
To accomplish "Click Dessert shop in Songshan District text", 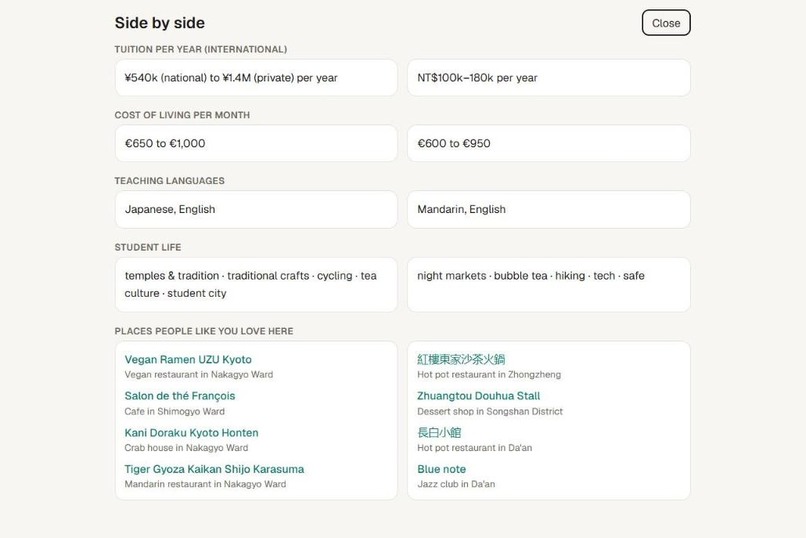I will 490,412.
